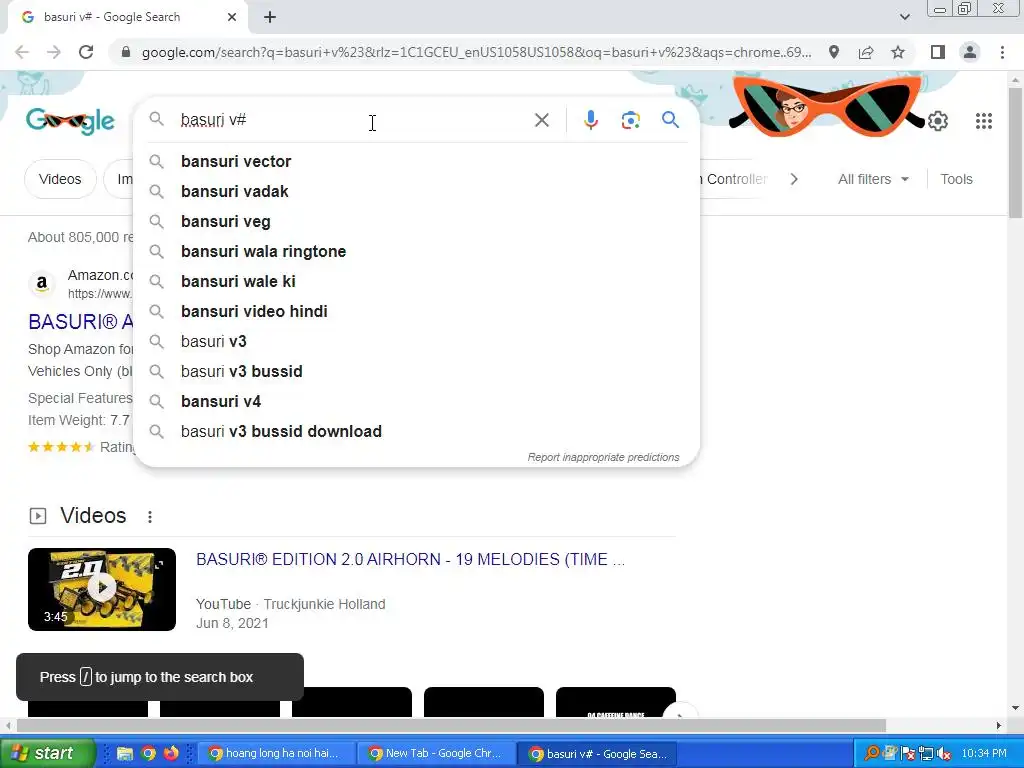Select suggestion 'bansuri wale ki'
This screenshot has height=768, width=1024.
[x=416, y=281]
